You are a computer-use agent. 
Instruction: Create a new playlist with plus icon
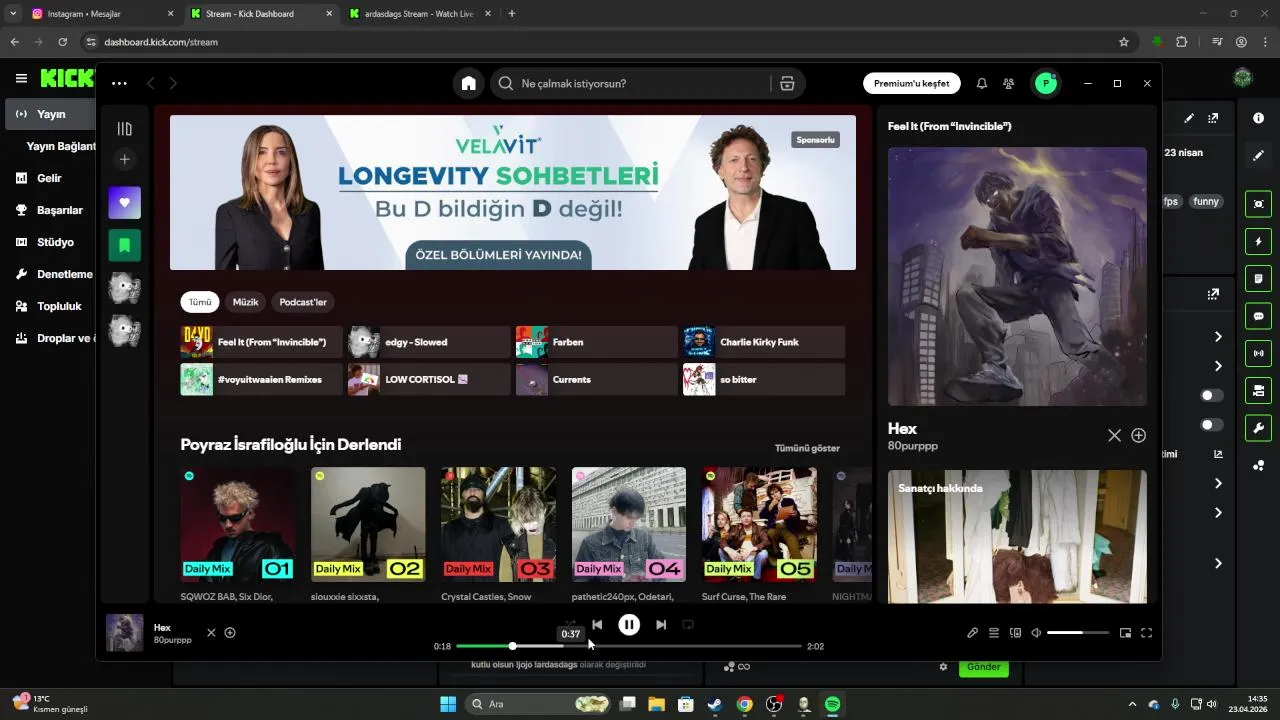(125, 159)
